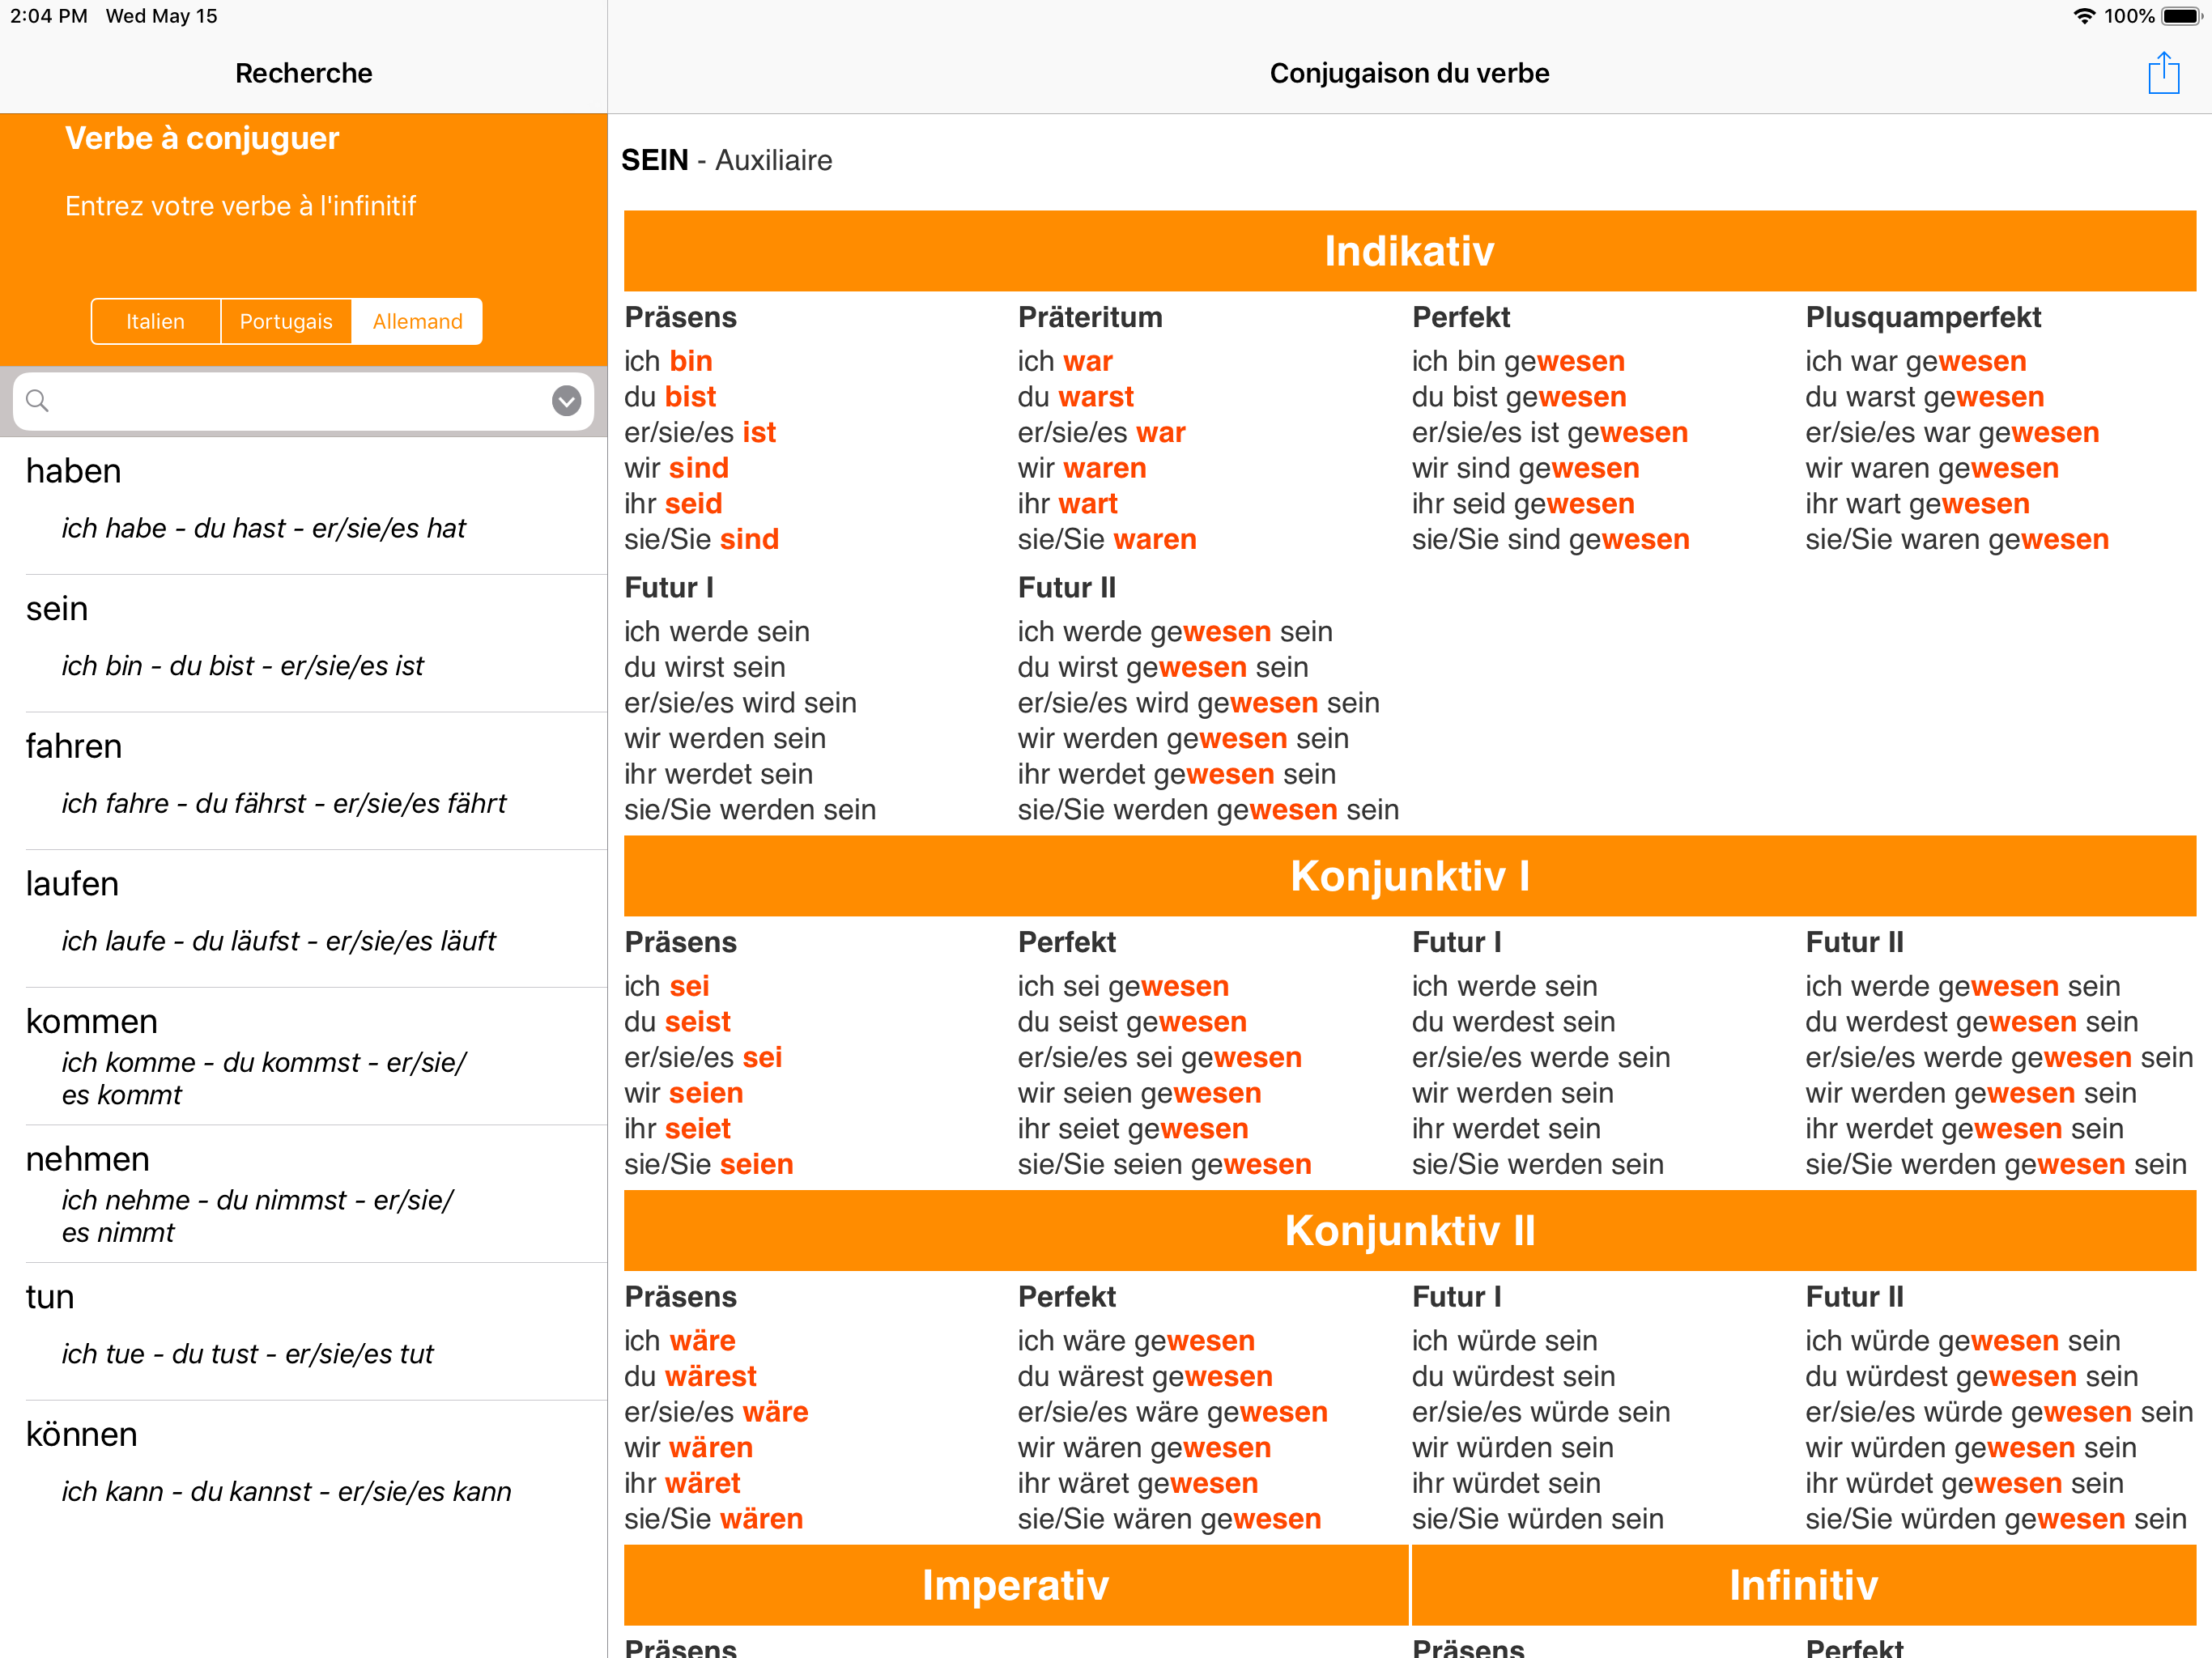Tap the 2:04 PM clock in status bar
The image size is (2212, 1658).
pos(49,16)
